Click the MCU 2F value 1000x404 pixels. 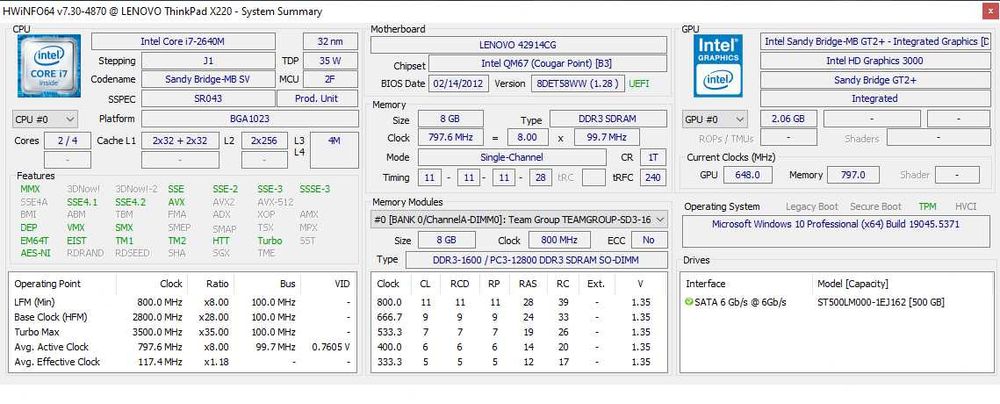[330, 80]
